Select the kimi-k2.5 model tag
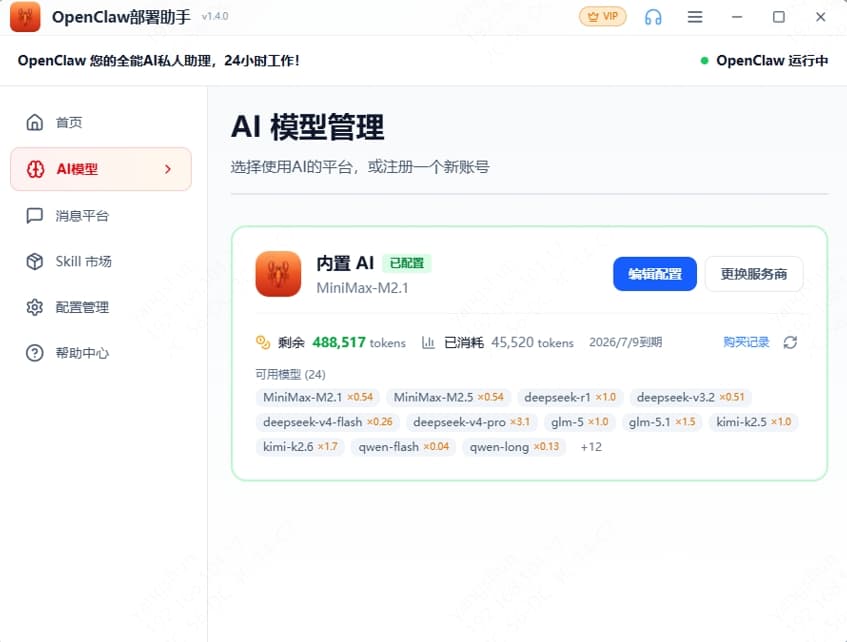This screenshot has width=847, height=642. pos(754,422)
